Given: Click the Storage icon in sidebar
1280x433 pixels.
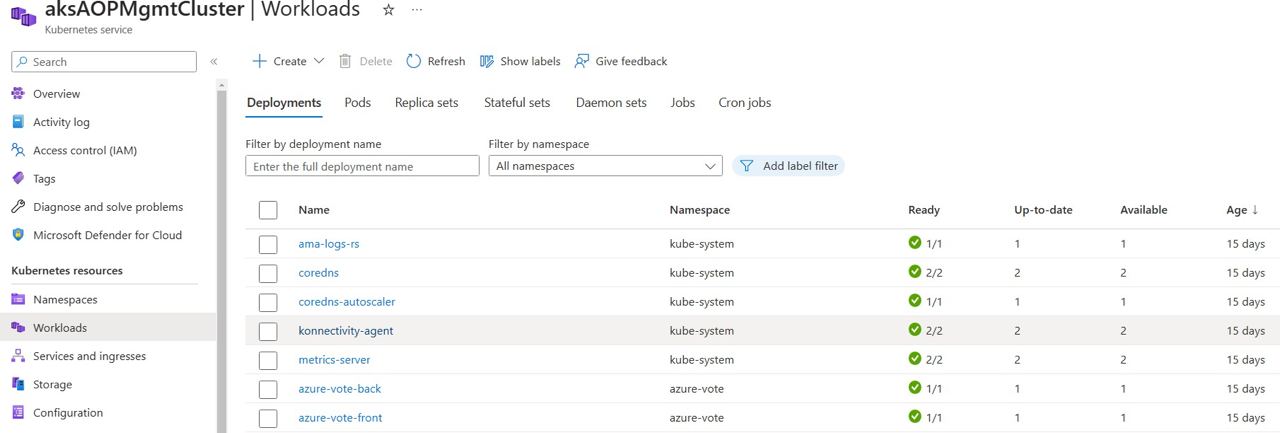Looking at the screenshot, I should pyautogui.click(x=17, y=384).
